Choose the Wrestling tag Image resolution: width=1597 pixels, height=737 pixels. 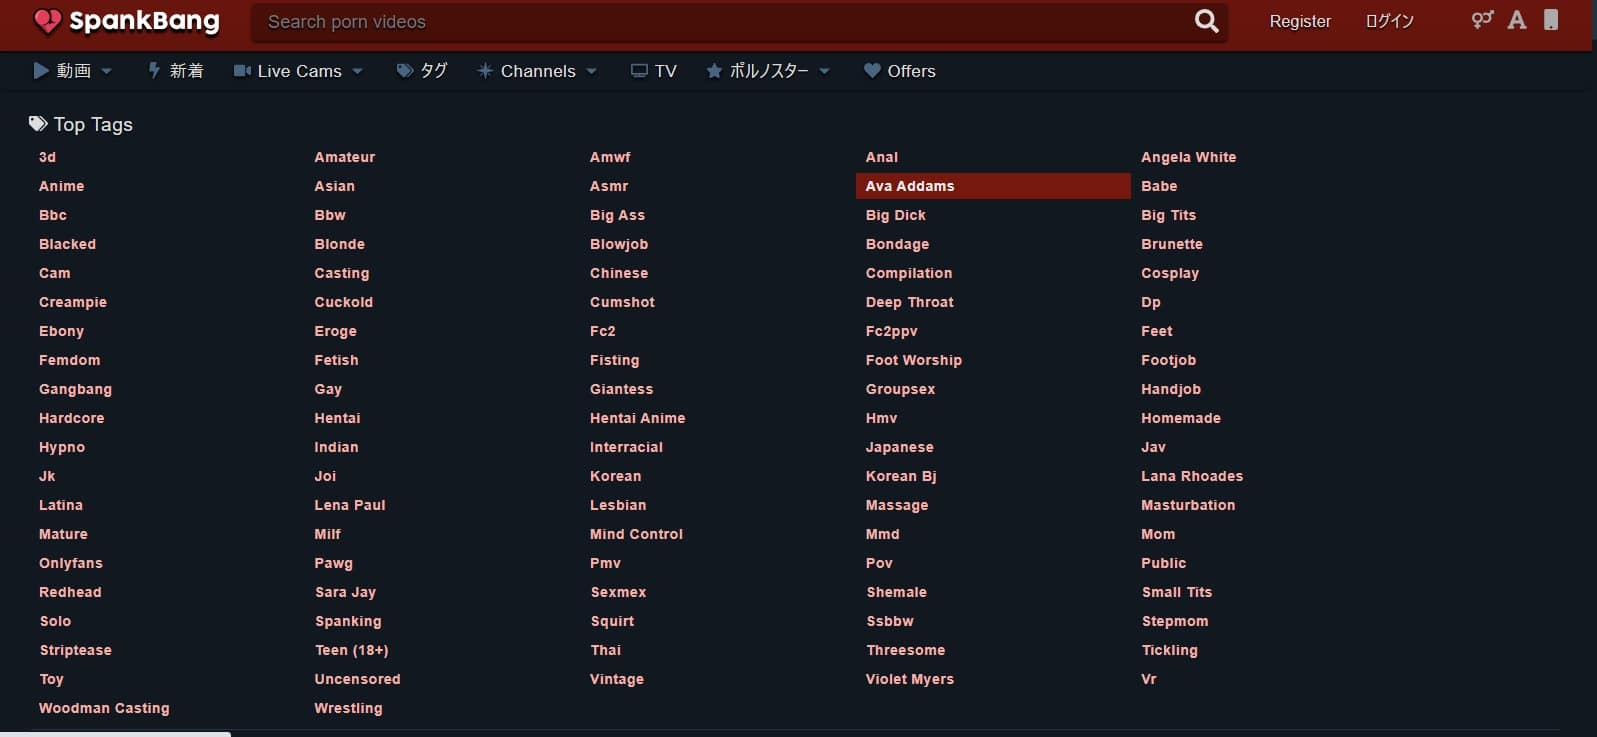(348, 708)
